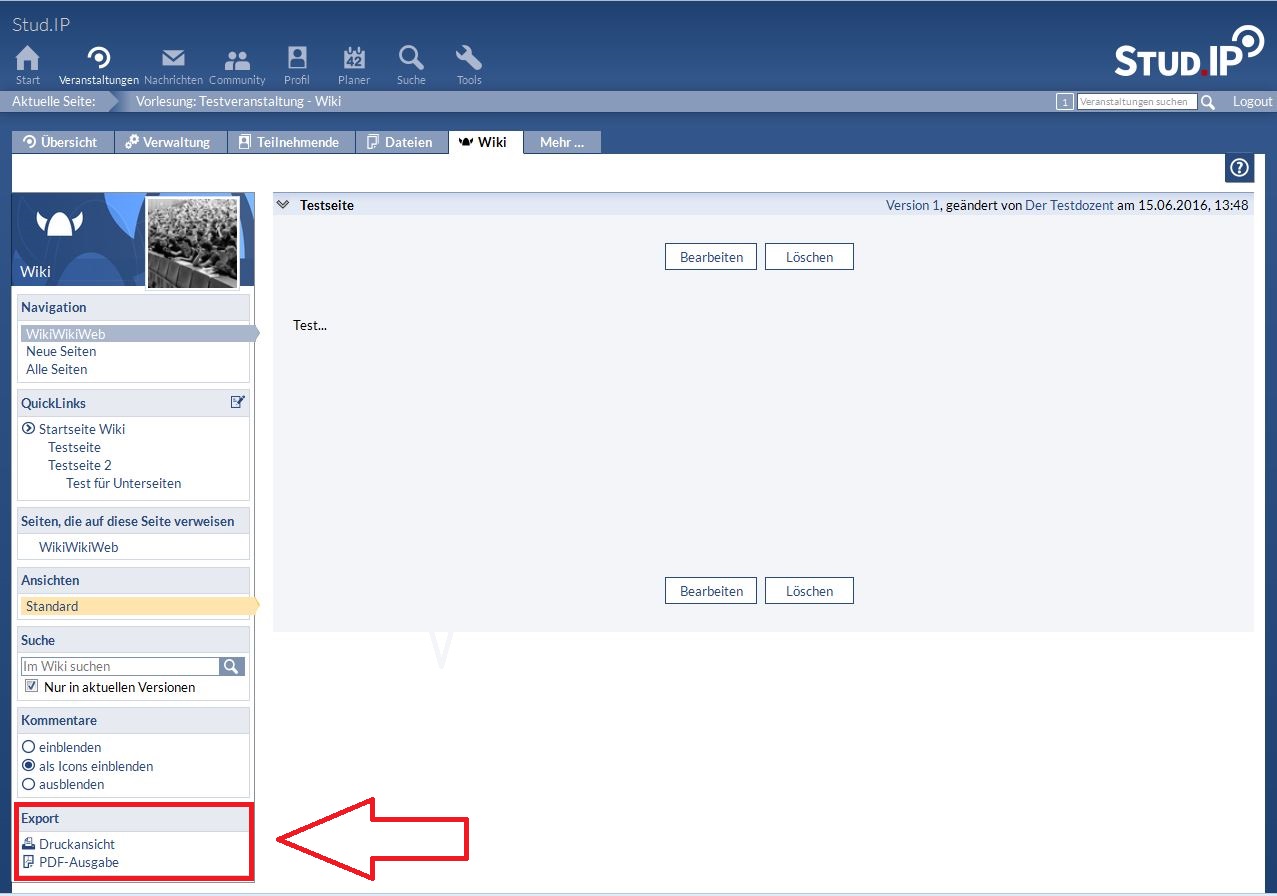This screenshot has height=896, width=1277.
Task: Open Nachrichten envelope icon
Action: pos(173,58)
